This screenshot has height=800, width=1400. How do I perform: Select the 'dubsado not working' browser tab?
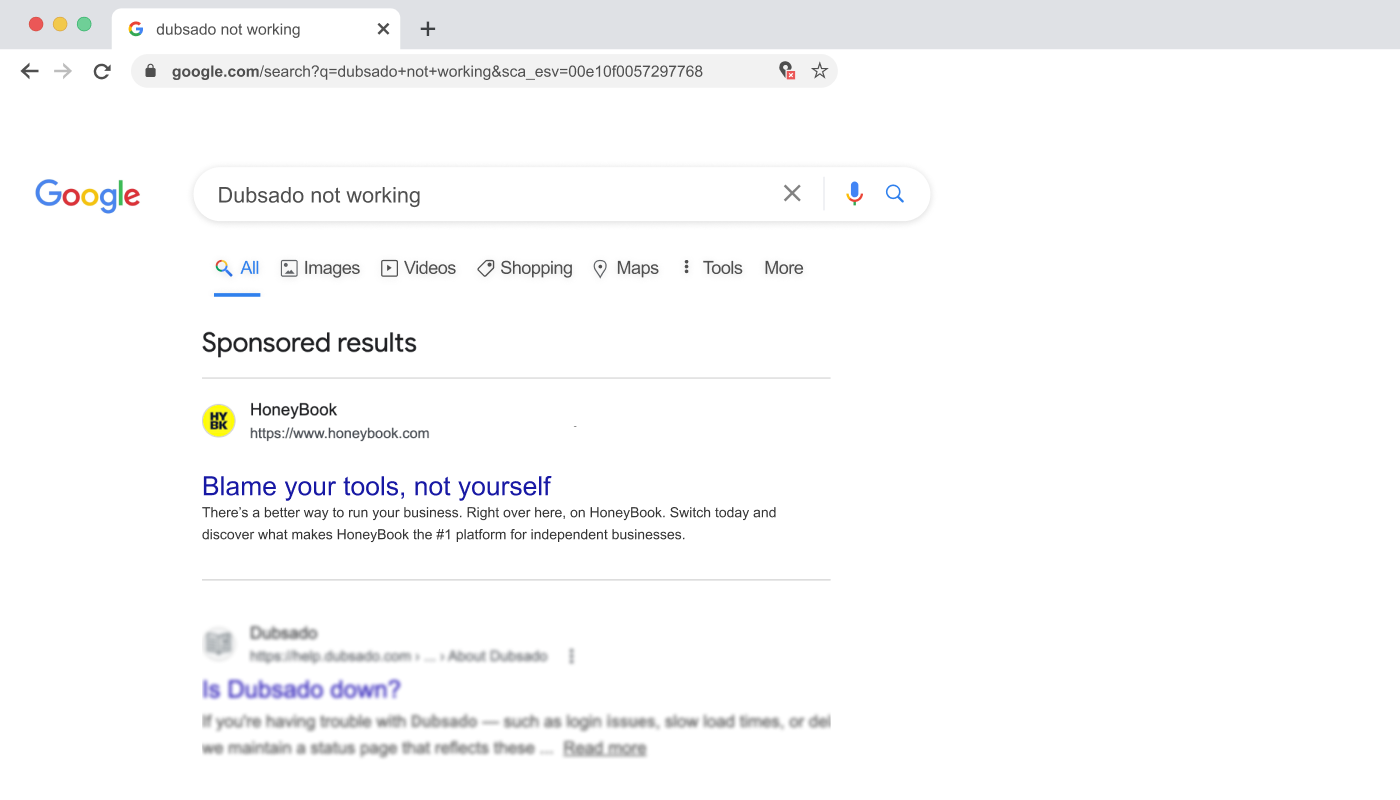(256, 29)
